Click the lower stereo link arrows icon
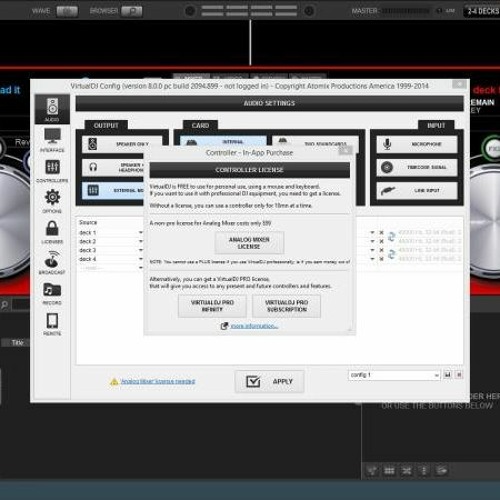This screenshot has width=500, height=500. tap(391, 254)
